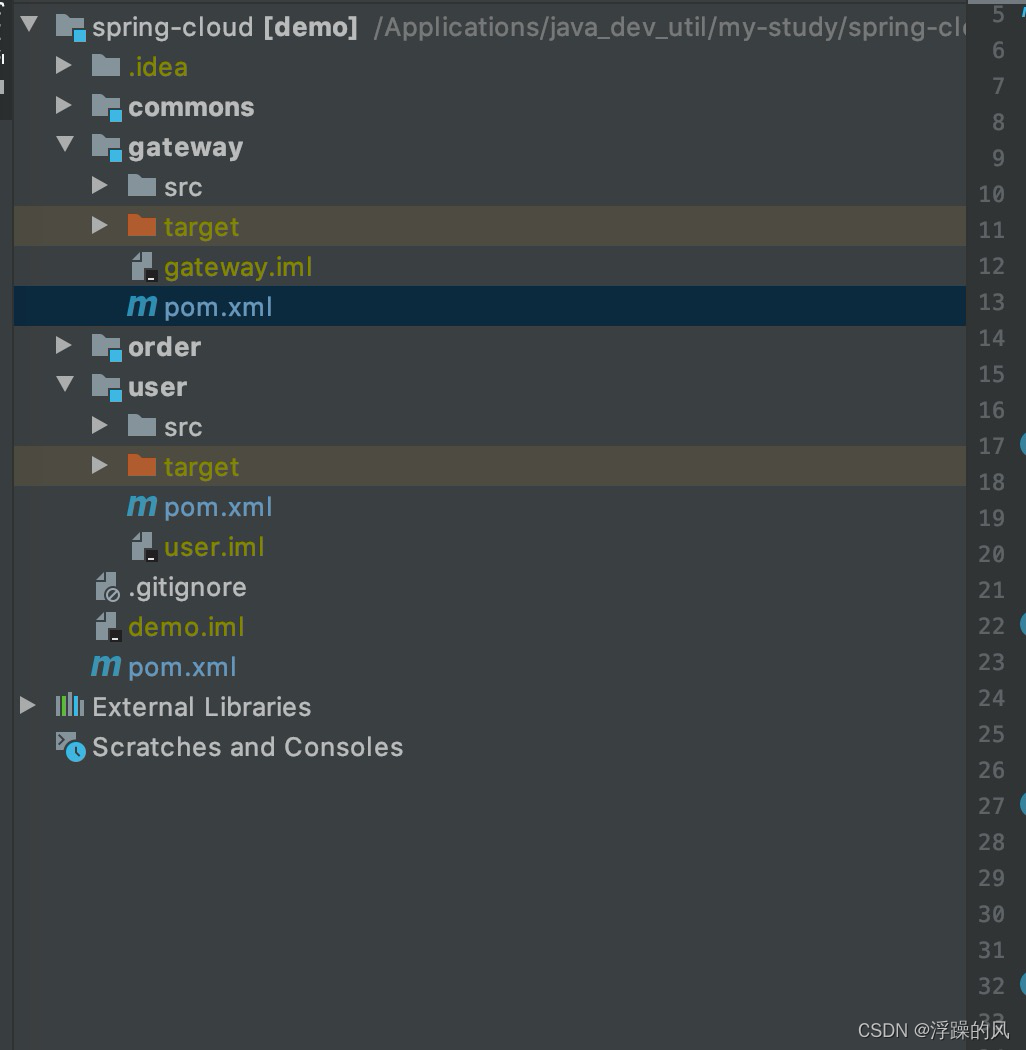Click the gateway.iml file icon
Image resolution: width=1026 pixels, height=1050 pixels.
pos(144,267)
